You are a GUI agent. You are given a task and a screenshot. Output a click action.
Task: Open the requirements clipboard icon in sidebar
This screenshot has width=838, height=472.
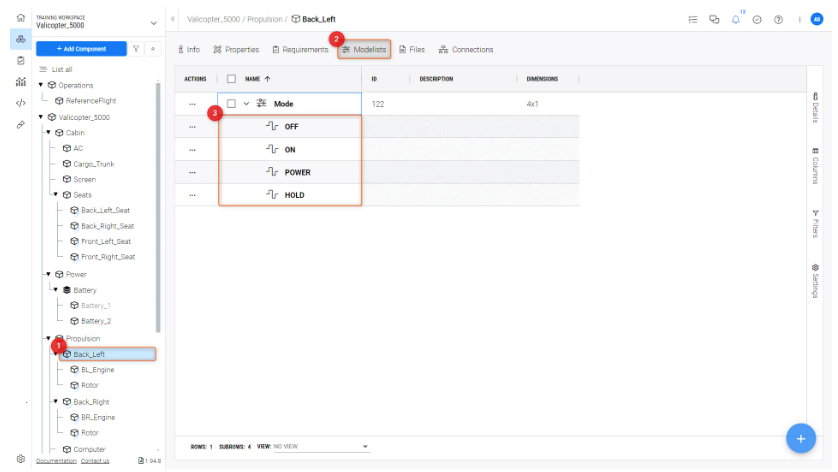[20, 60]
